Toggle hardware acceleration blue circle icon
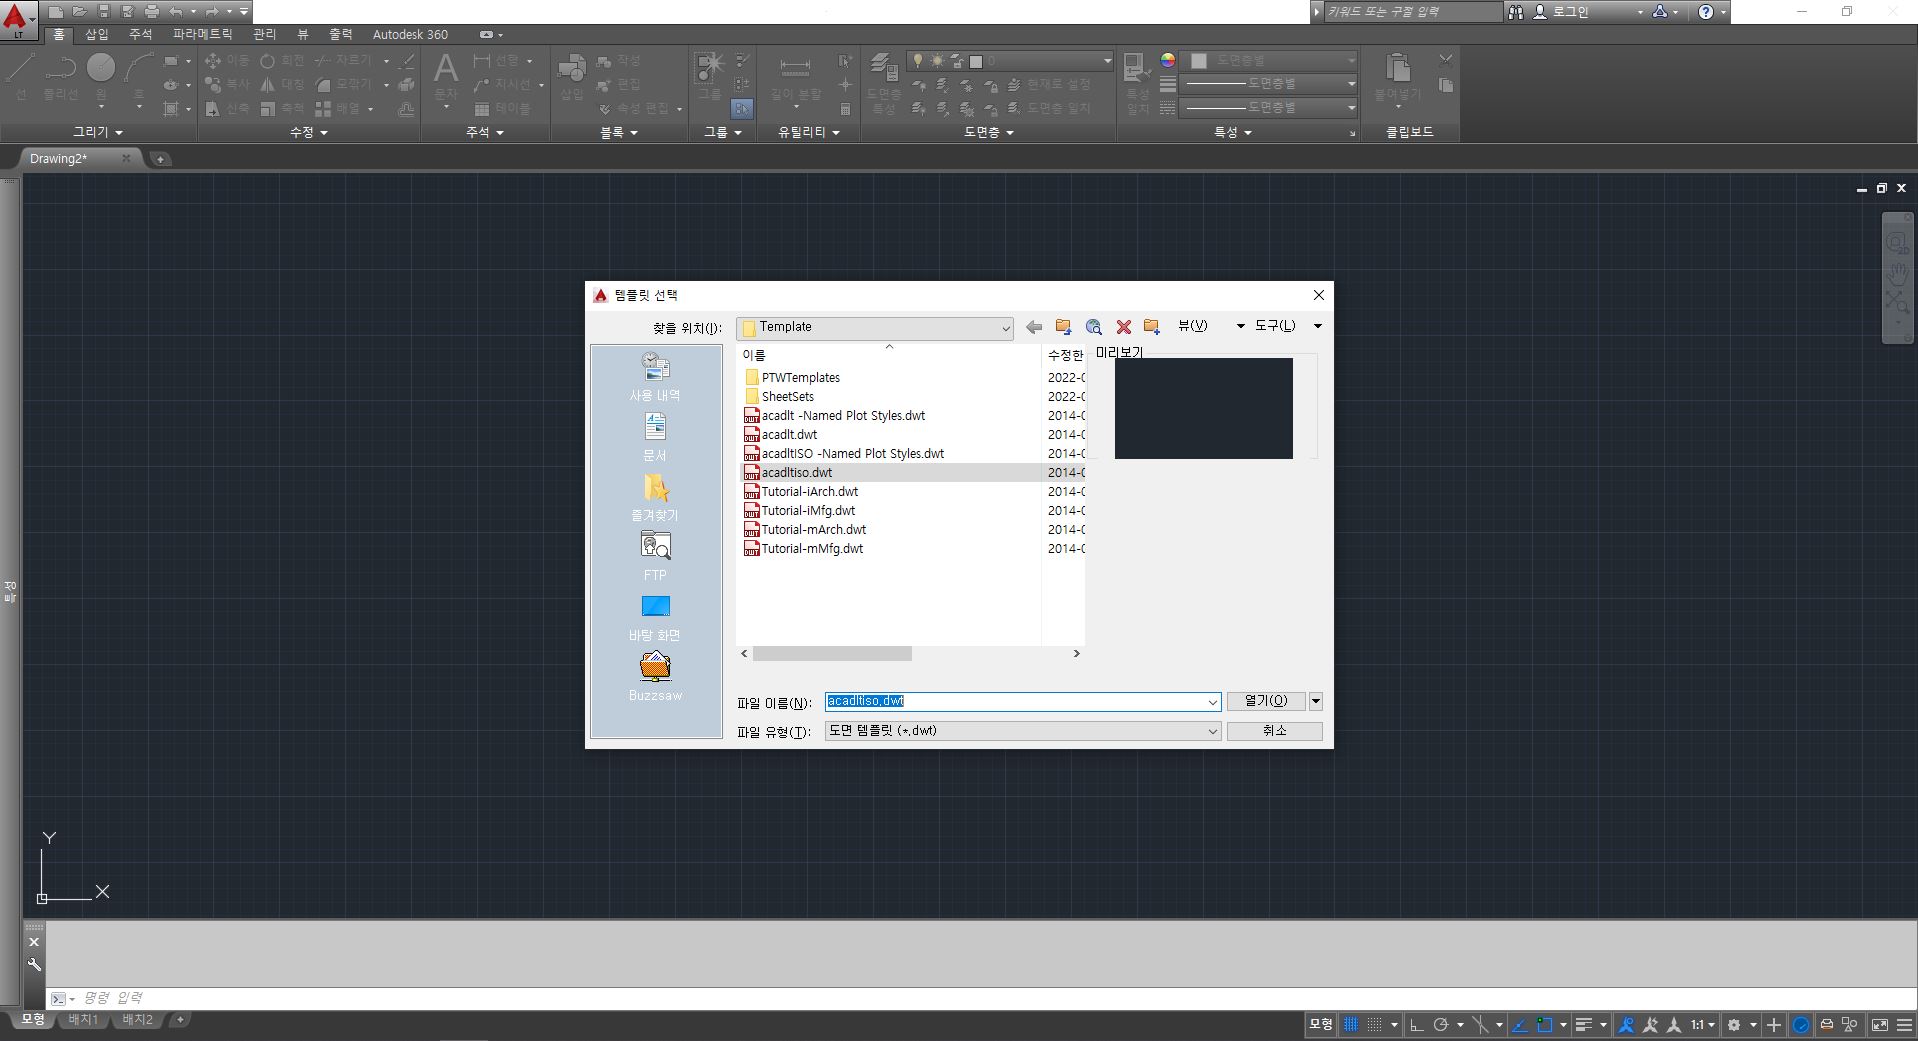1918x1041 pixels. pyautogui.click(x=1801, y=1025)
